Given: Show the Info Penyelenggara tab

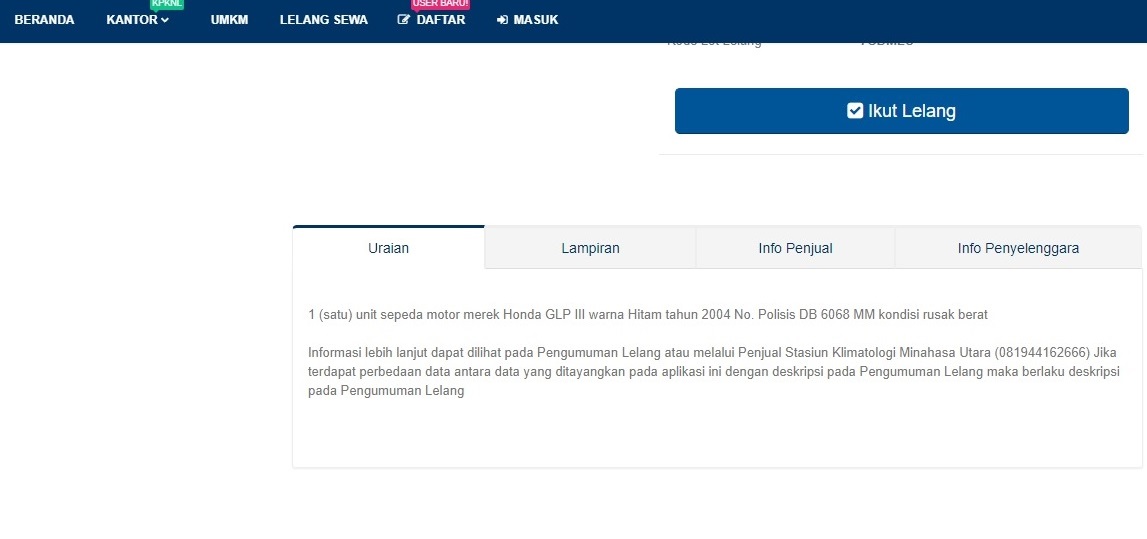Looking at the screenshot, I should pyautogui.click(x=1017, y=248).
